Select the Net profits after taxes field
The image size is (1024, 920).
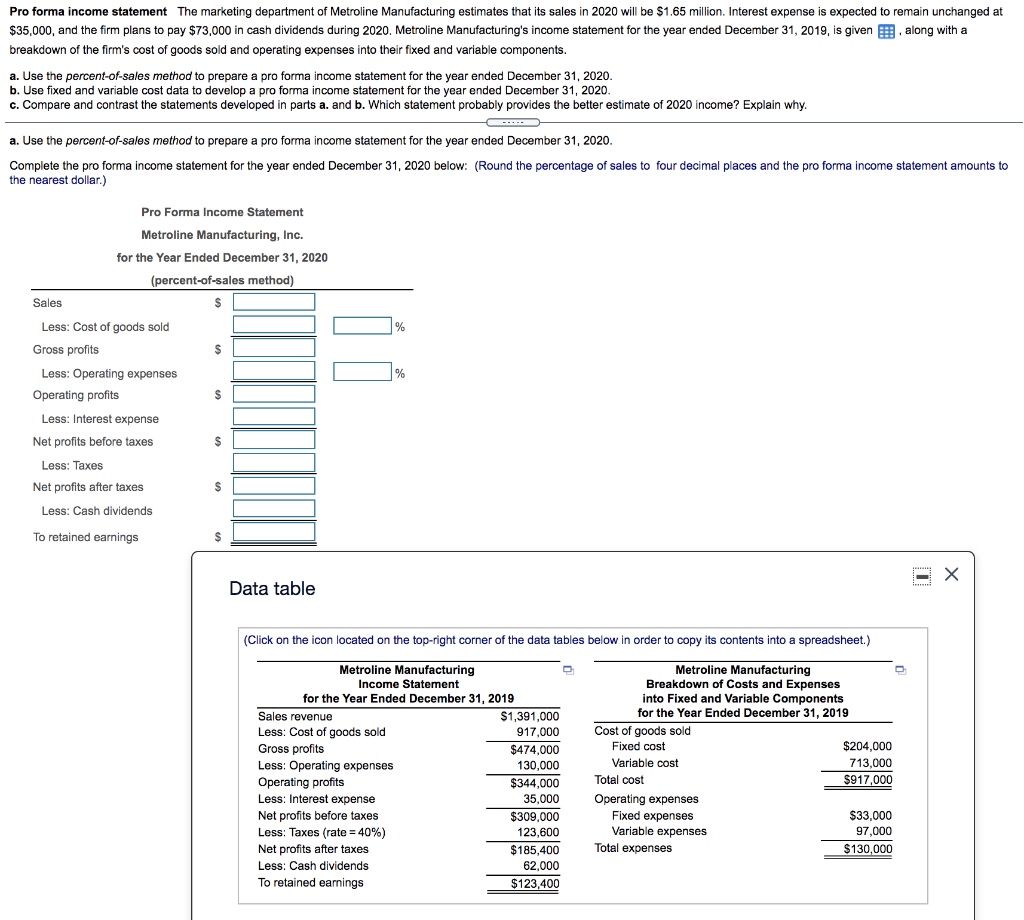click(274, 486)
